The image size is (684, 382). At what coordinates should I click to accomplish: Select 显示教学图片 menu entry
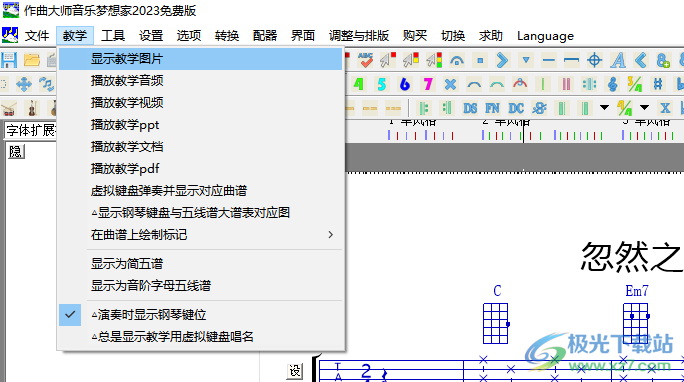tap(201, 59)
